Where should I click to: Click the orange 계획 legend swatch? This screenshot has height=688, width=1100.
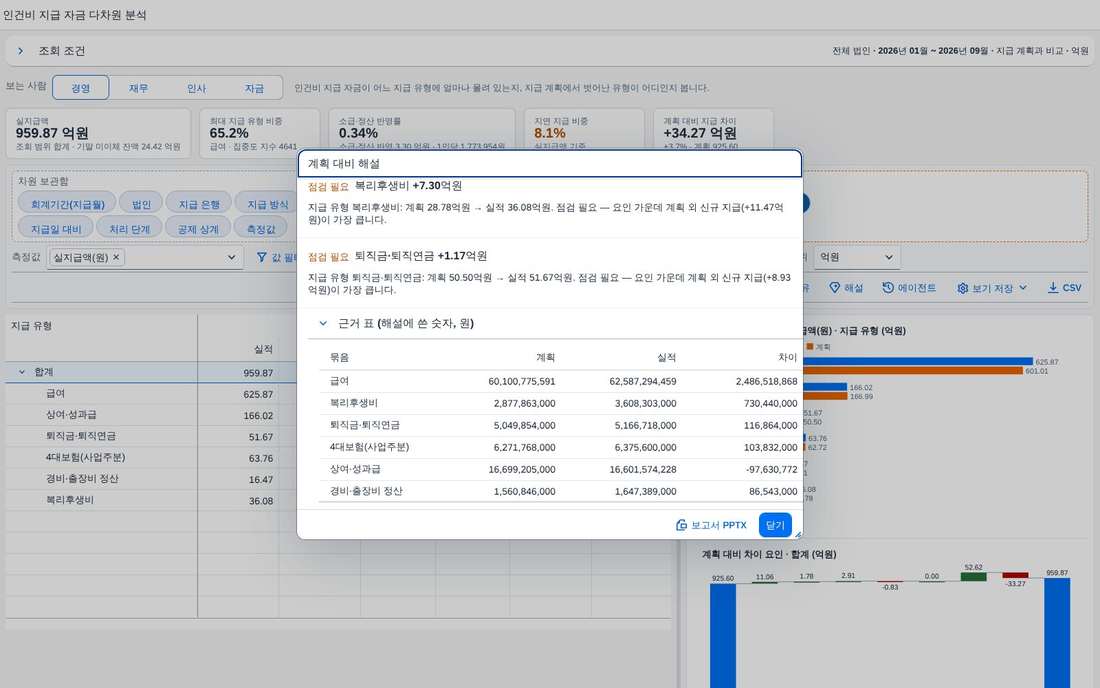point(810,346)
